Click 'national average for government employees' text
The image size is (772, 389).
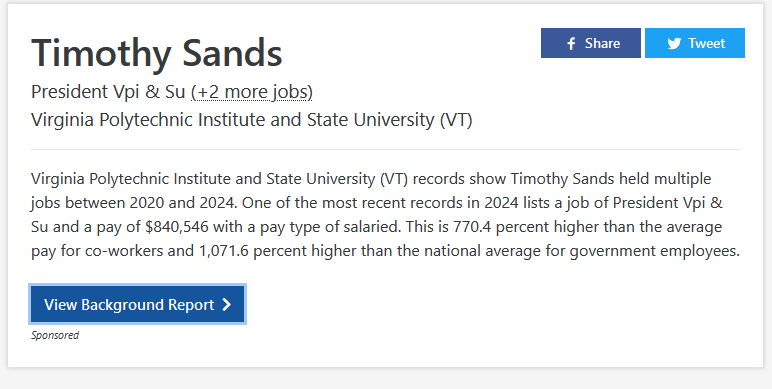tap(582, 251)
